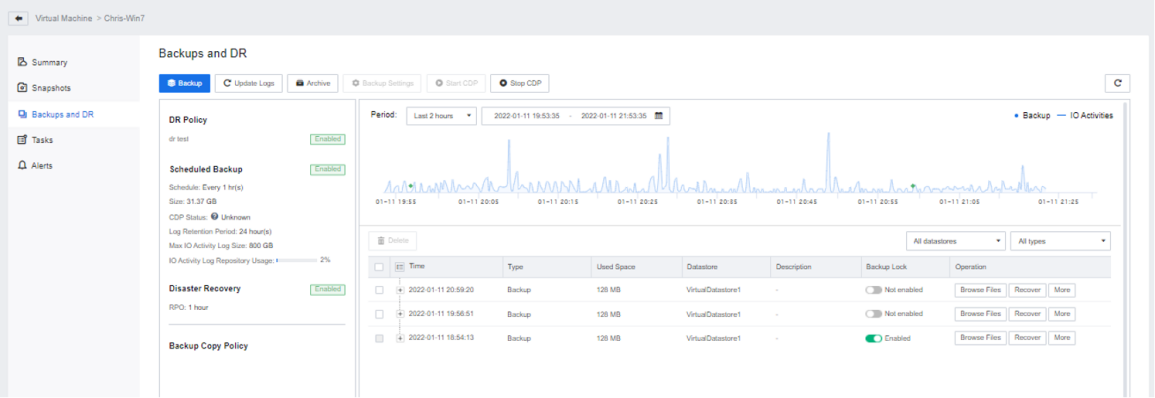Screen dimensions: 1155x398
Task: Click Browse Files for 20:59:20 backup
Action: 980,290
